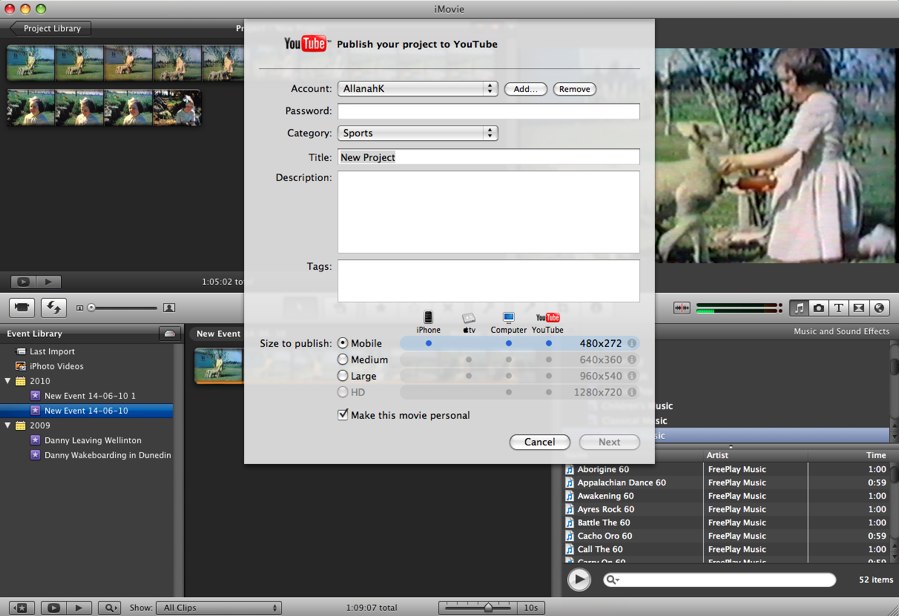Sort music list by Artist column
Viewport: 899px width, 616px height.
(755, 455)
